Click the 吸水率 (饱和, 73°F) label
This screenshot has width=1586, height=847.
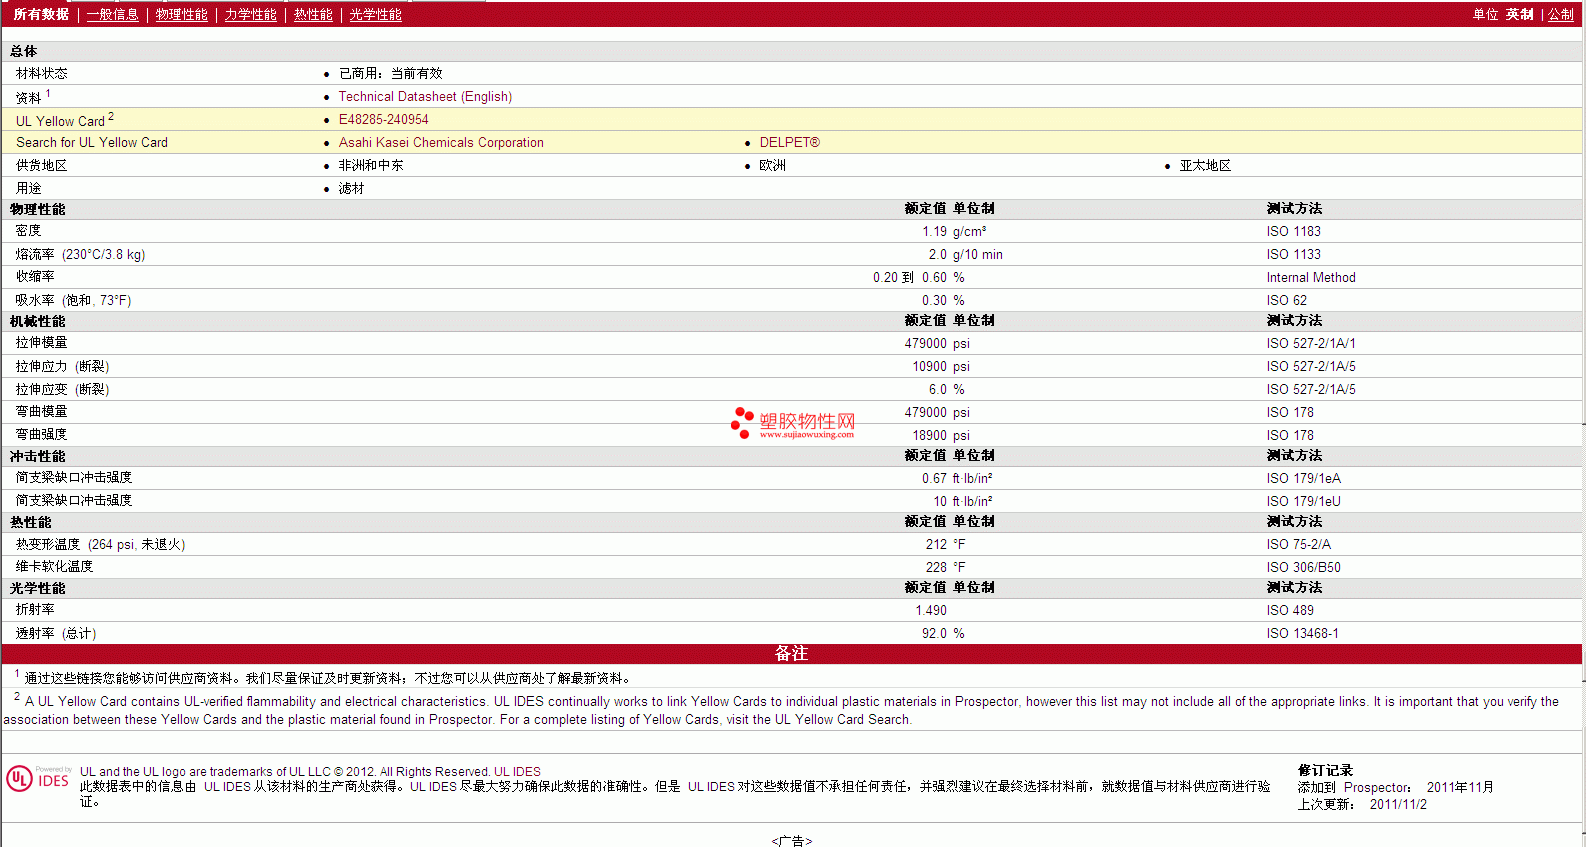pyautogui.click(x=73, y=300)
